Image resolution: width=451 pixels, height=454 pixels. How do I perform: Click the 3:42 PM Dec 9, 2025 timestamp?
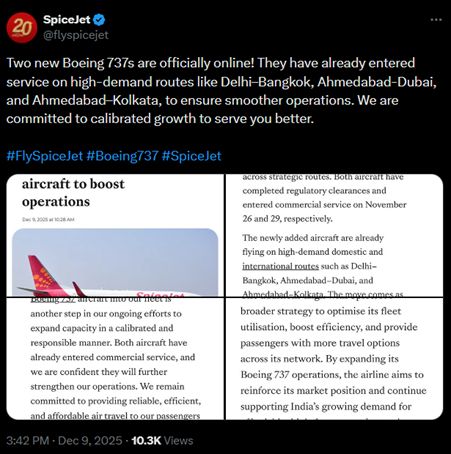point(64,441)
